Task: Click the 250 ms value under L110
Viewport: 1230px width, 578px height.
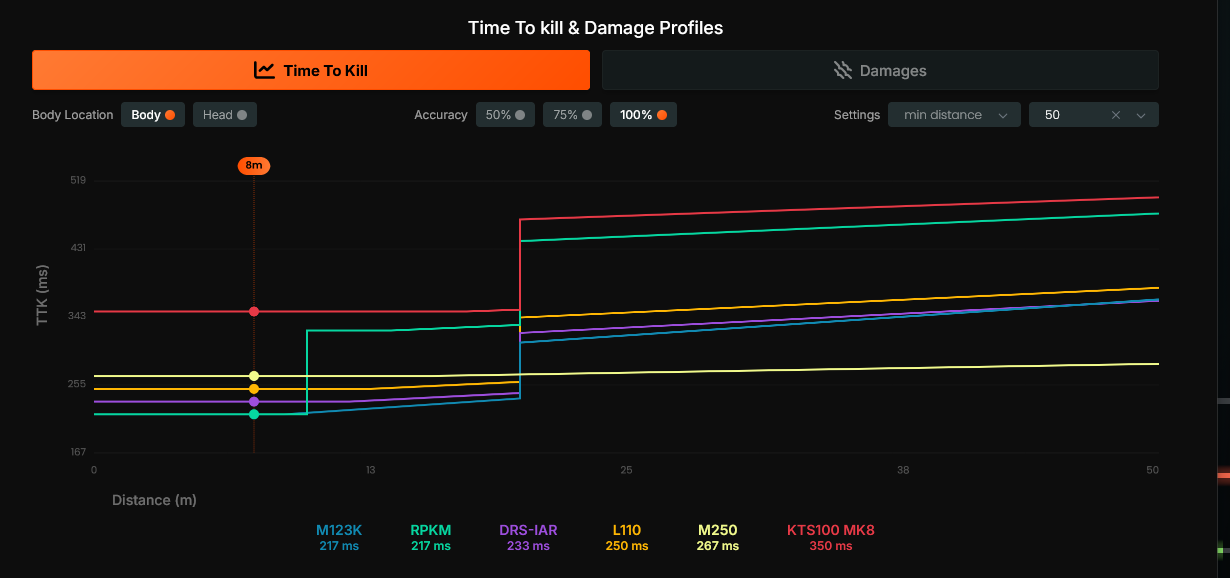Action: click(x=627, y=546)
